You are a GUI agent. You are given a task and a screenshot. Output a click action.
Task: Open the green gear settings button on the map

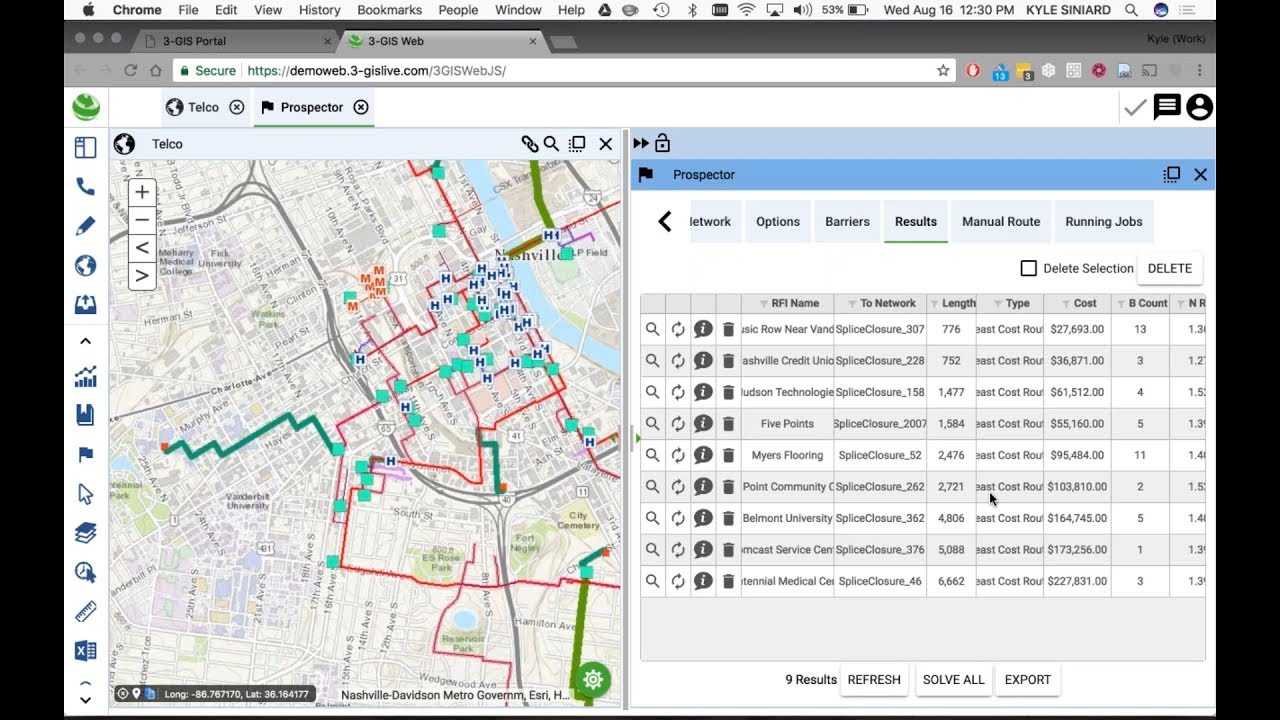coord(593,680)
